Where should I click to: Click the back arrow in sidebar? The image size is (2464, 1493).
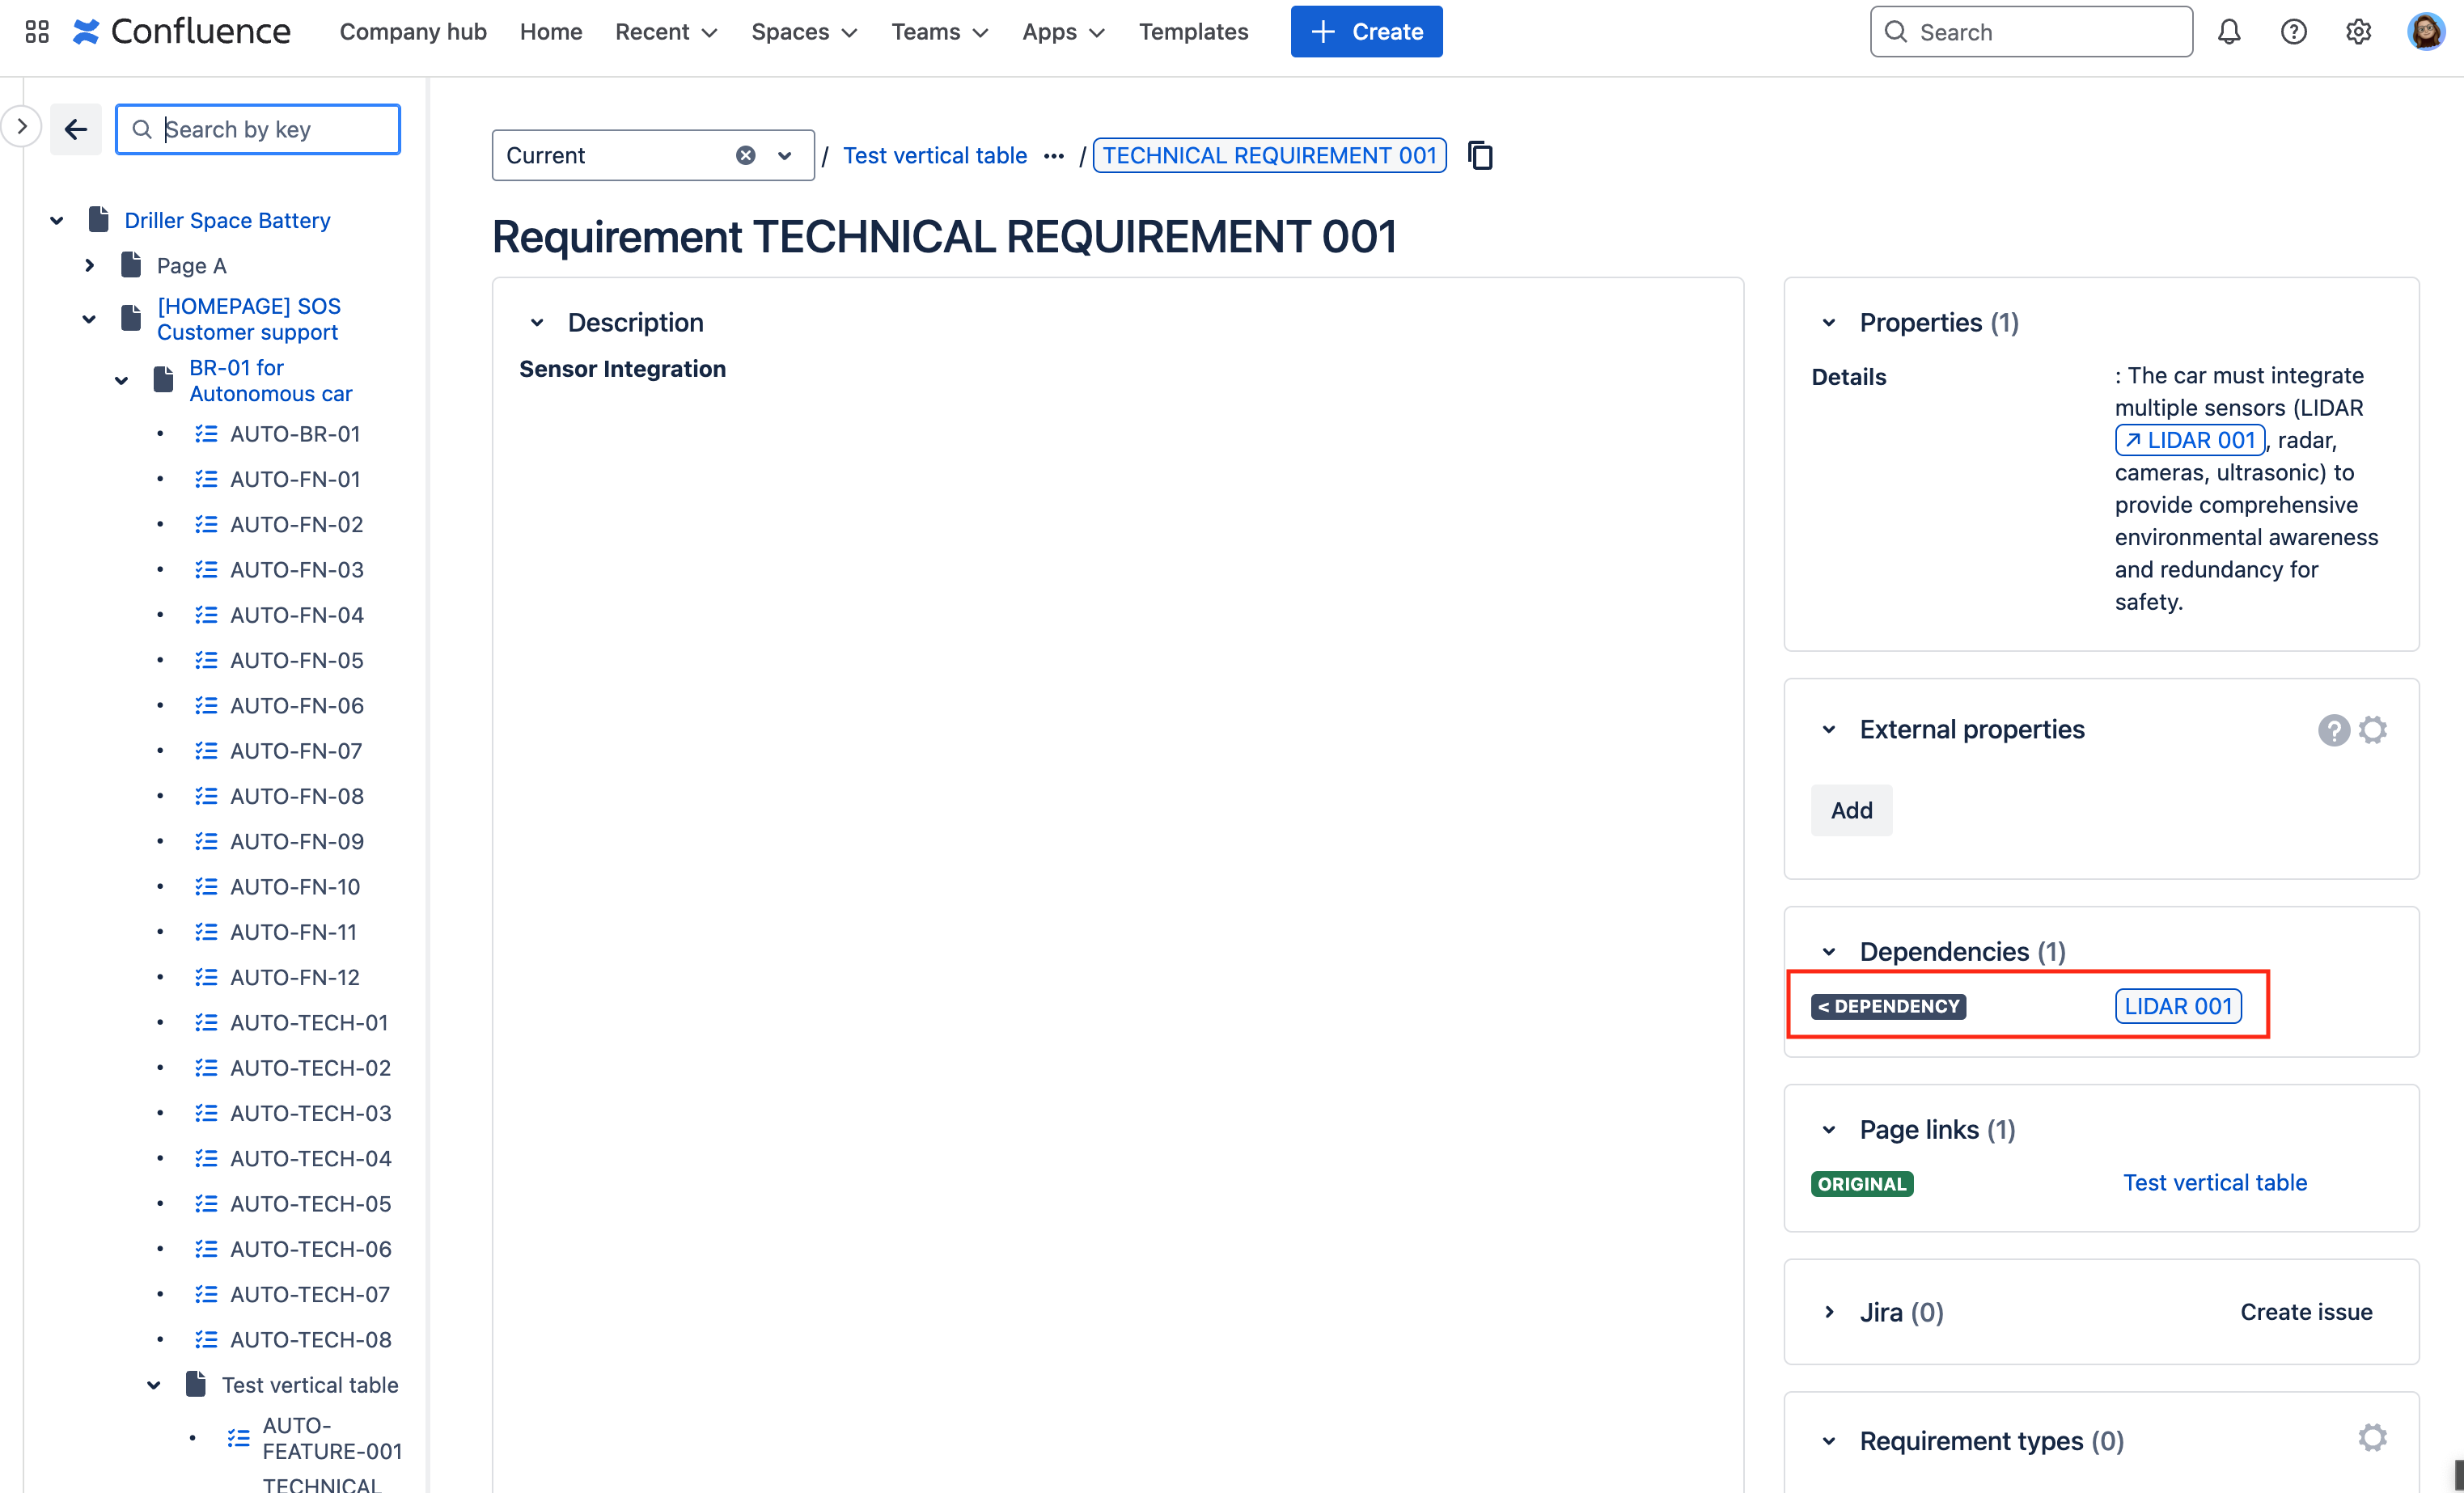coord(76,129)
